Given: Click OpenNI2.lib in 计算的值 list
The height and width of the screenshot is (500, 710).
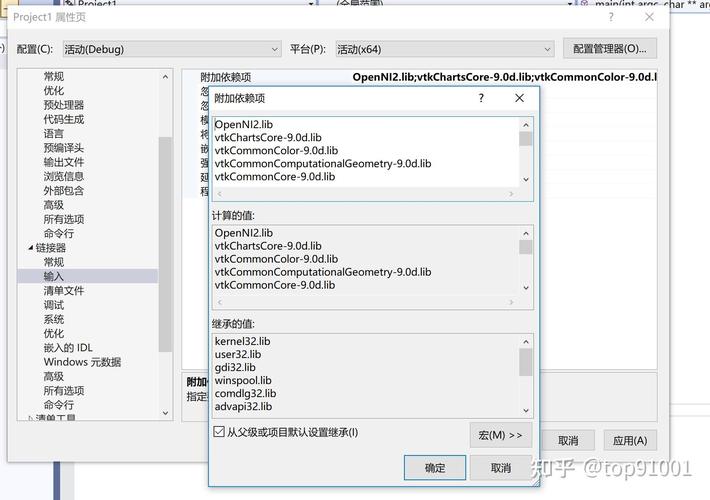Looking at the screenshot, I should pos(244,233).
